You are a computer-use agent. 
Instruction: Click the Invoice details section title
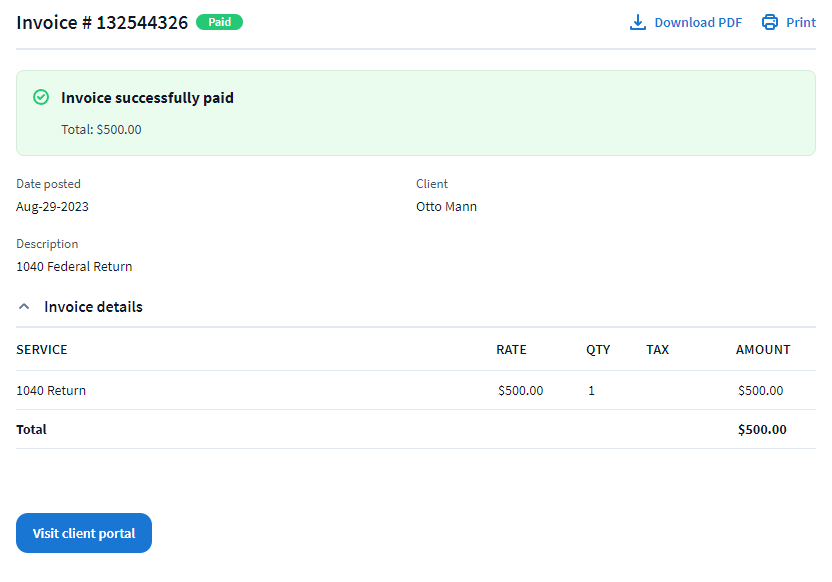(x=93, y=307)
